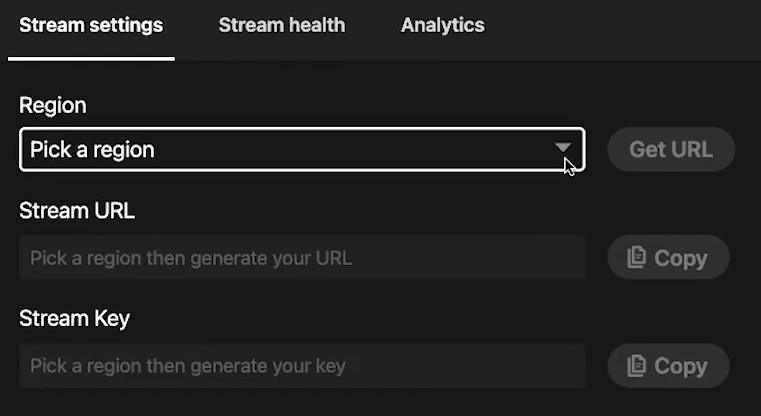This screenshot has height=416, width=761.
Task: Copy the Stream URL
Action: tap(668, 258)
